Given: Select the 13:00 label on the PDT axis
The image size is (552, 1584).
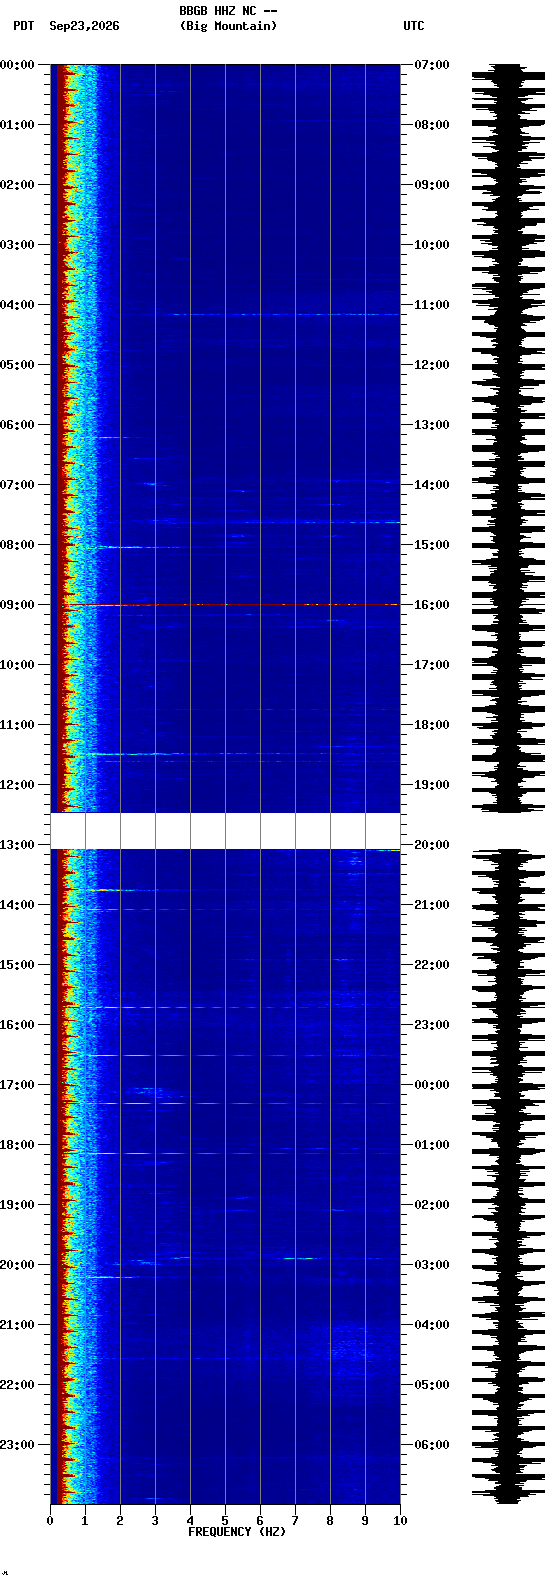Looking at the screenshot, I should coord(18,845).
